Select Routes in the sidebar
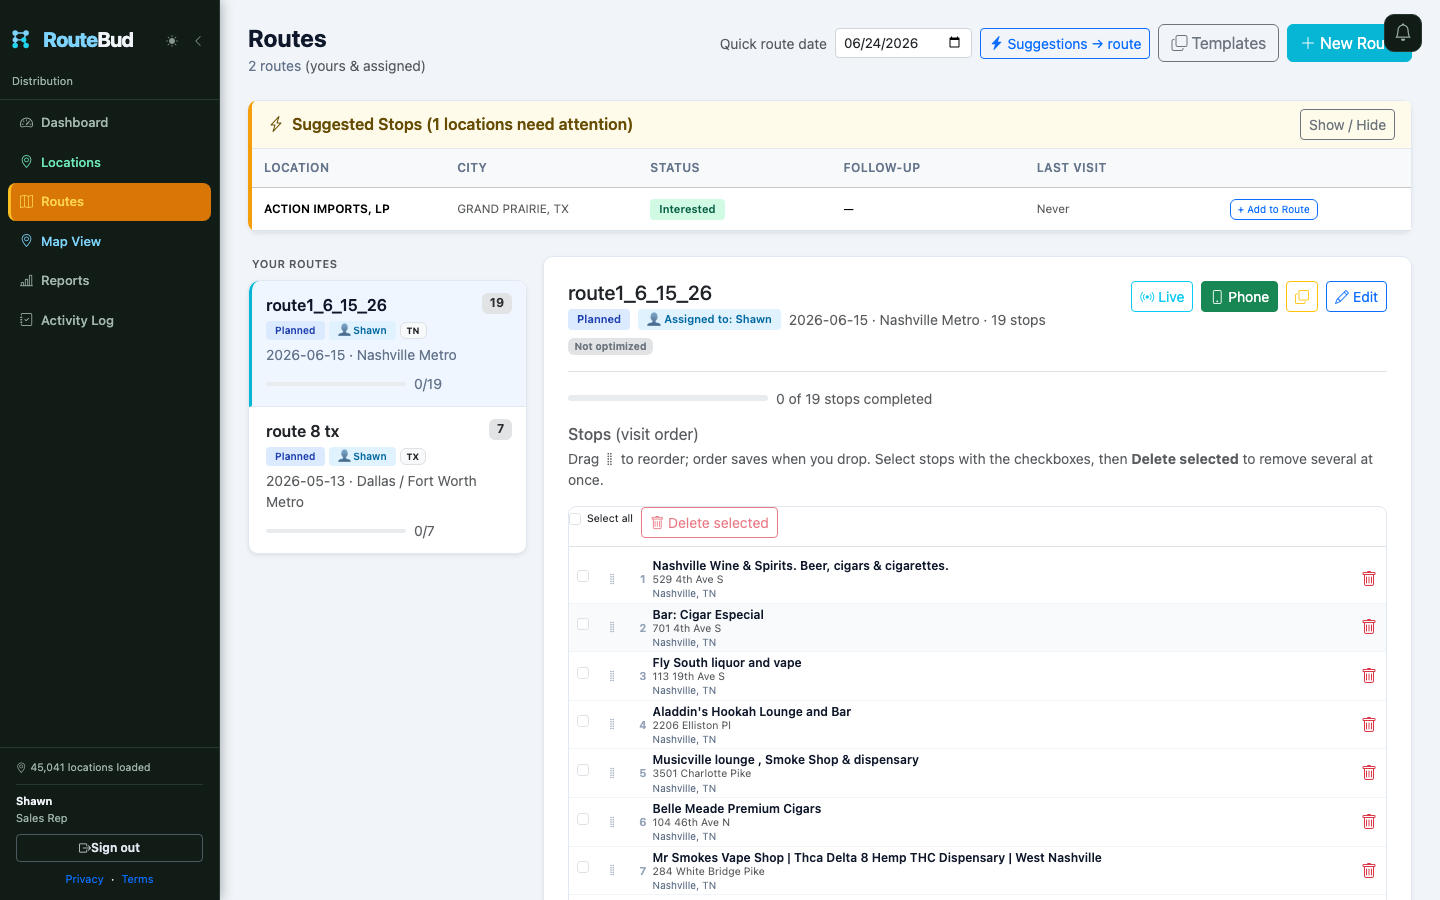The image size is (1440, 900). (x=110, y=201)
